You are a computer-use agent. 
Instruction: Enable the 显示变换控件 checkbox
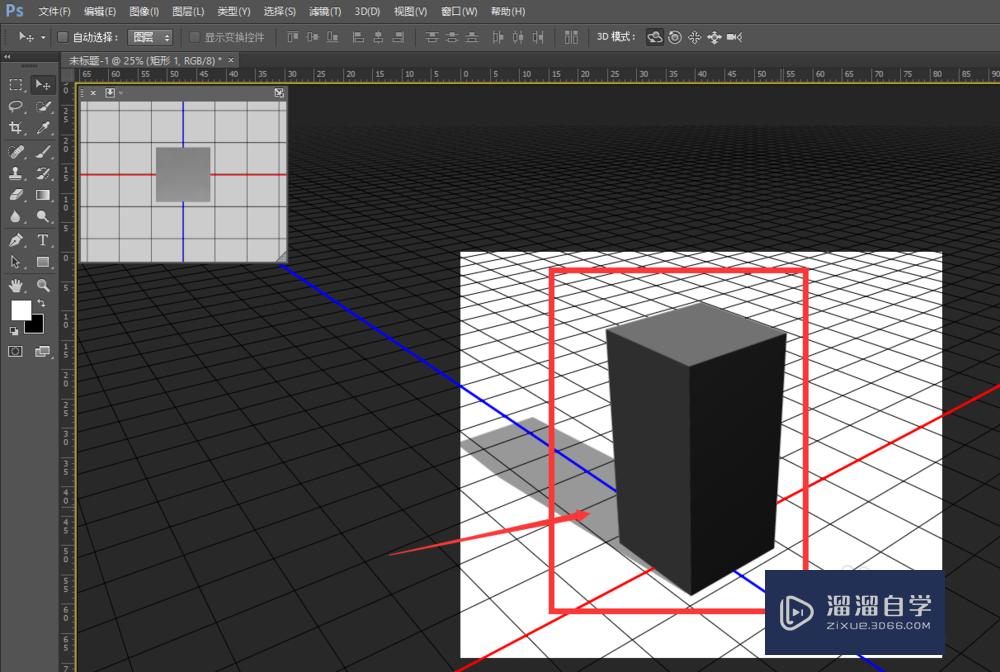click(x=193, y=37)
